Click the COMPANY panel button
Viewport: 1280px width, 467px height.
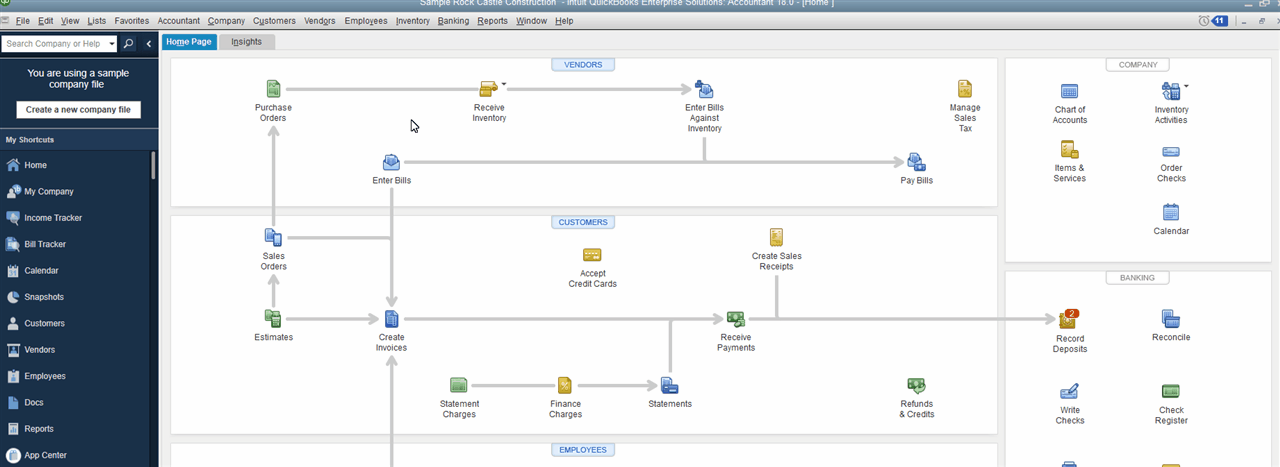coord(1138,64)
